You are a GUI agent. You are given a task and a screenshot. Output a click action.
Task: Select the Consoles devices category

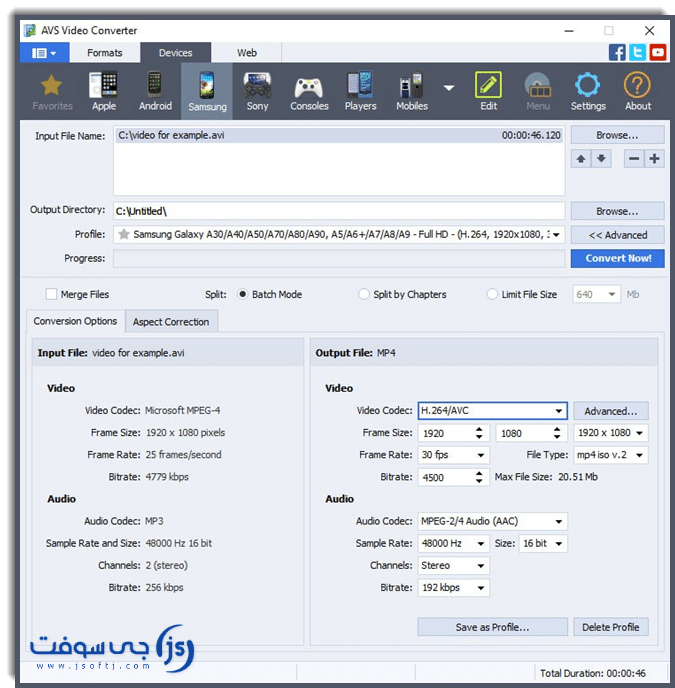(x=309, y=92)
